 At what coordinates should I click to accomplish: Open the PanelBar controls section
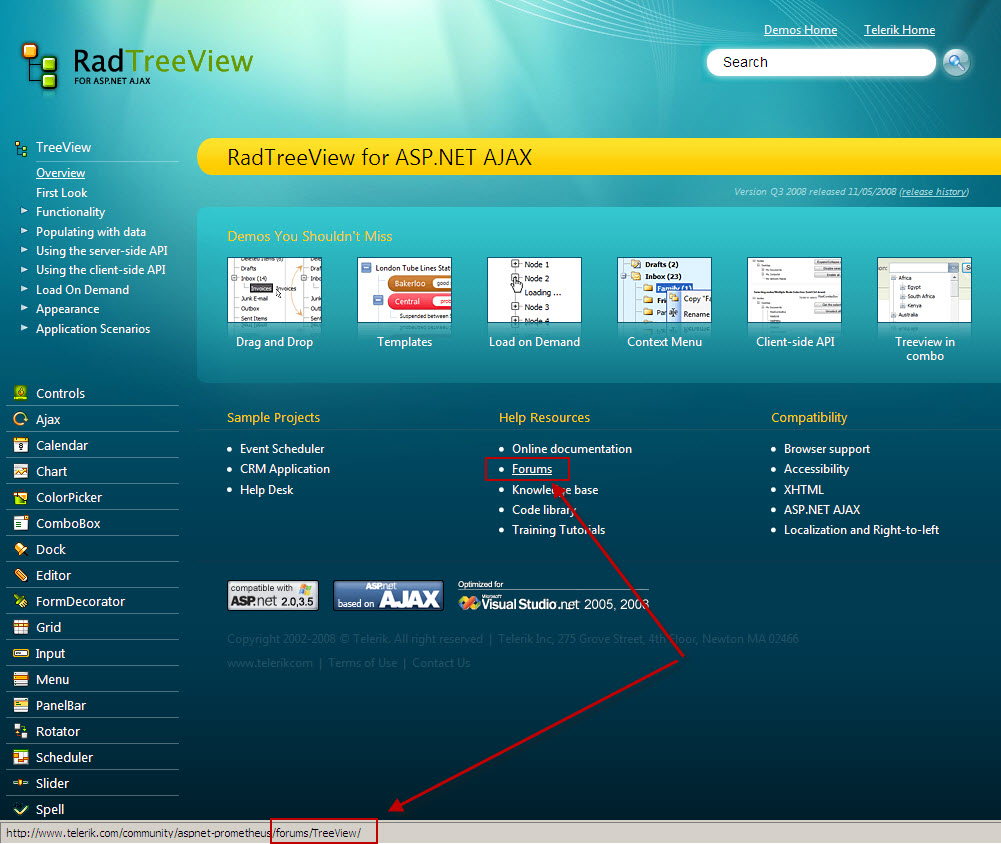(61, 705)
